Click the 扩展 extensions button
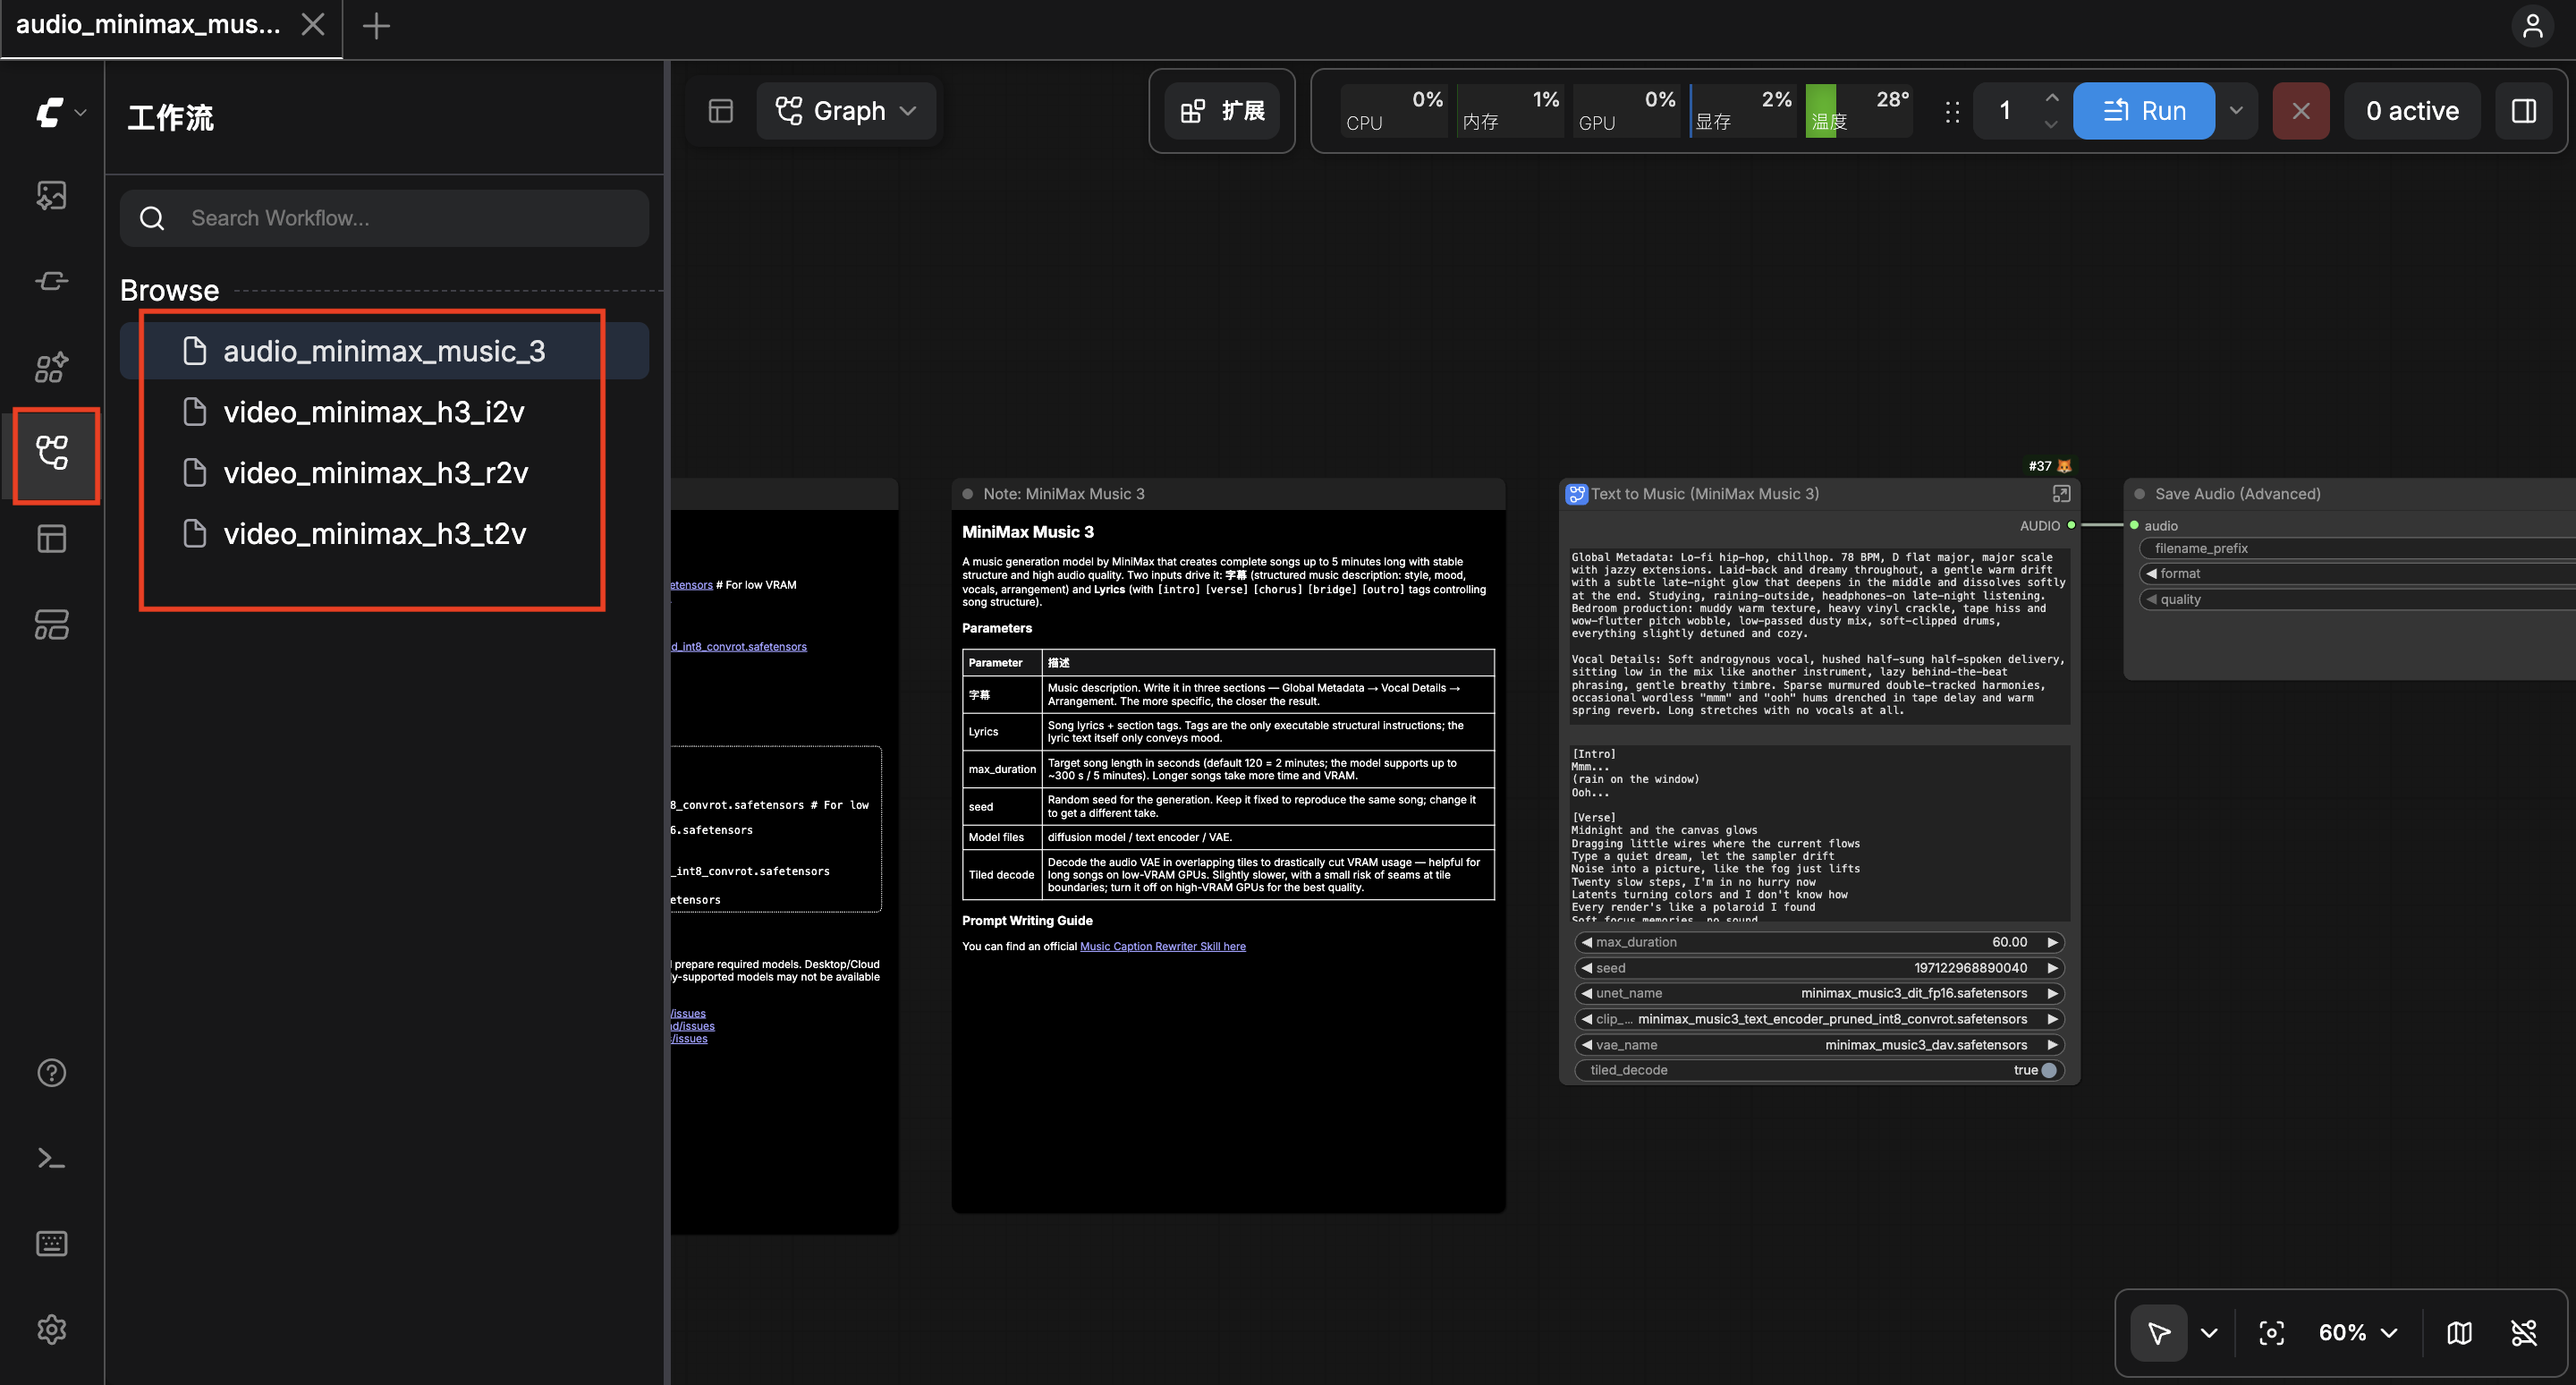2576x1385 pixels. click(1222, 111)
